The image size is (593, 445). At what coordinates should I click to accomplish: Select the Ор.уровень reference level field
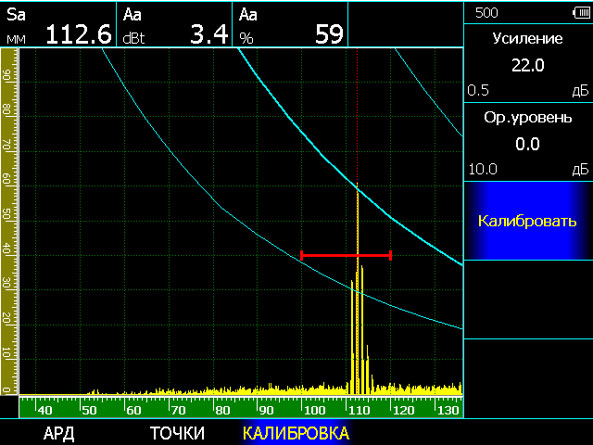click(x=528, y=143)
